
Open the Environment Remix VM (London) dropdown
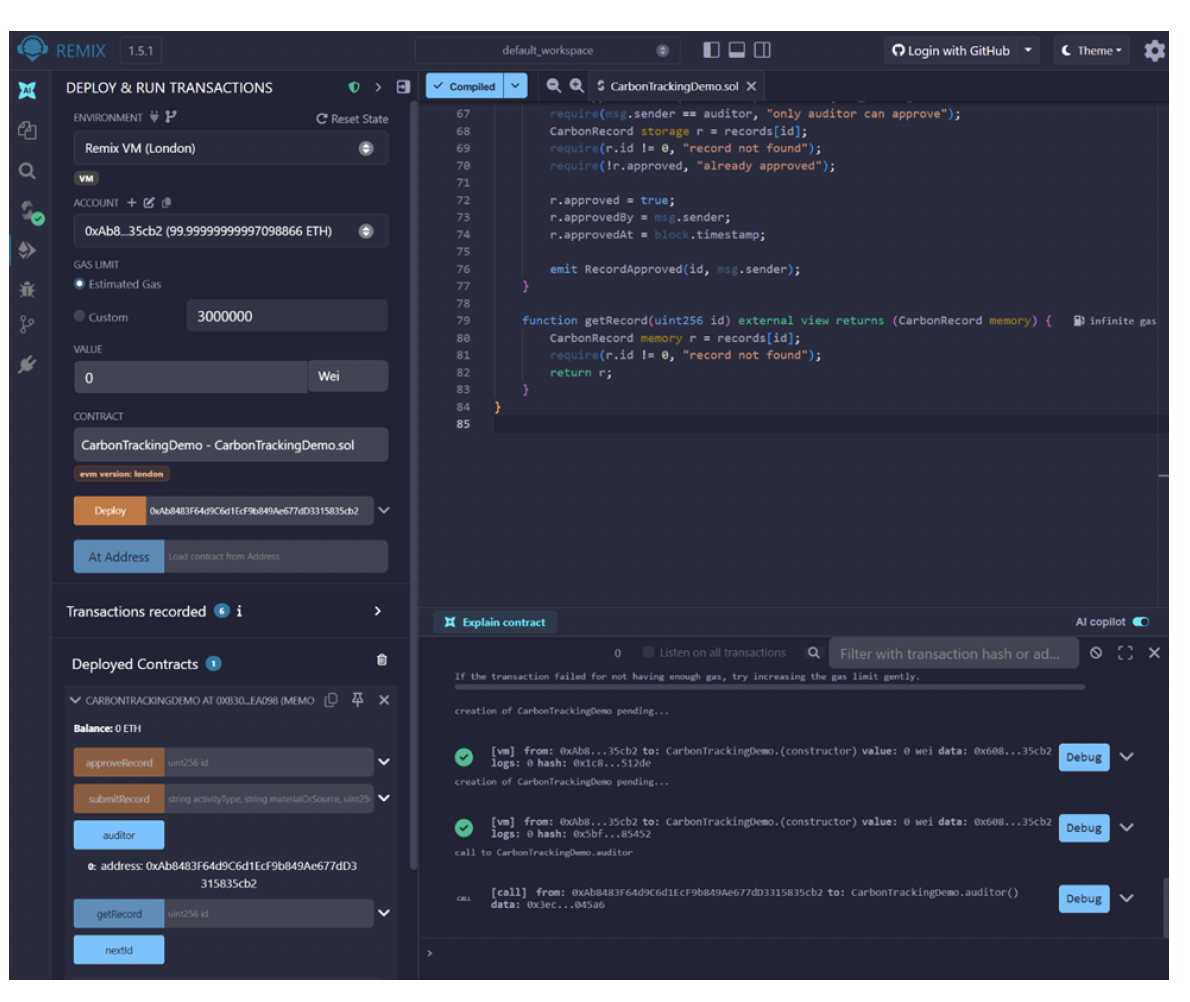(231, 148)
